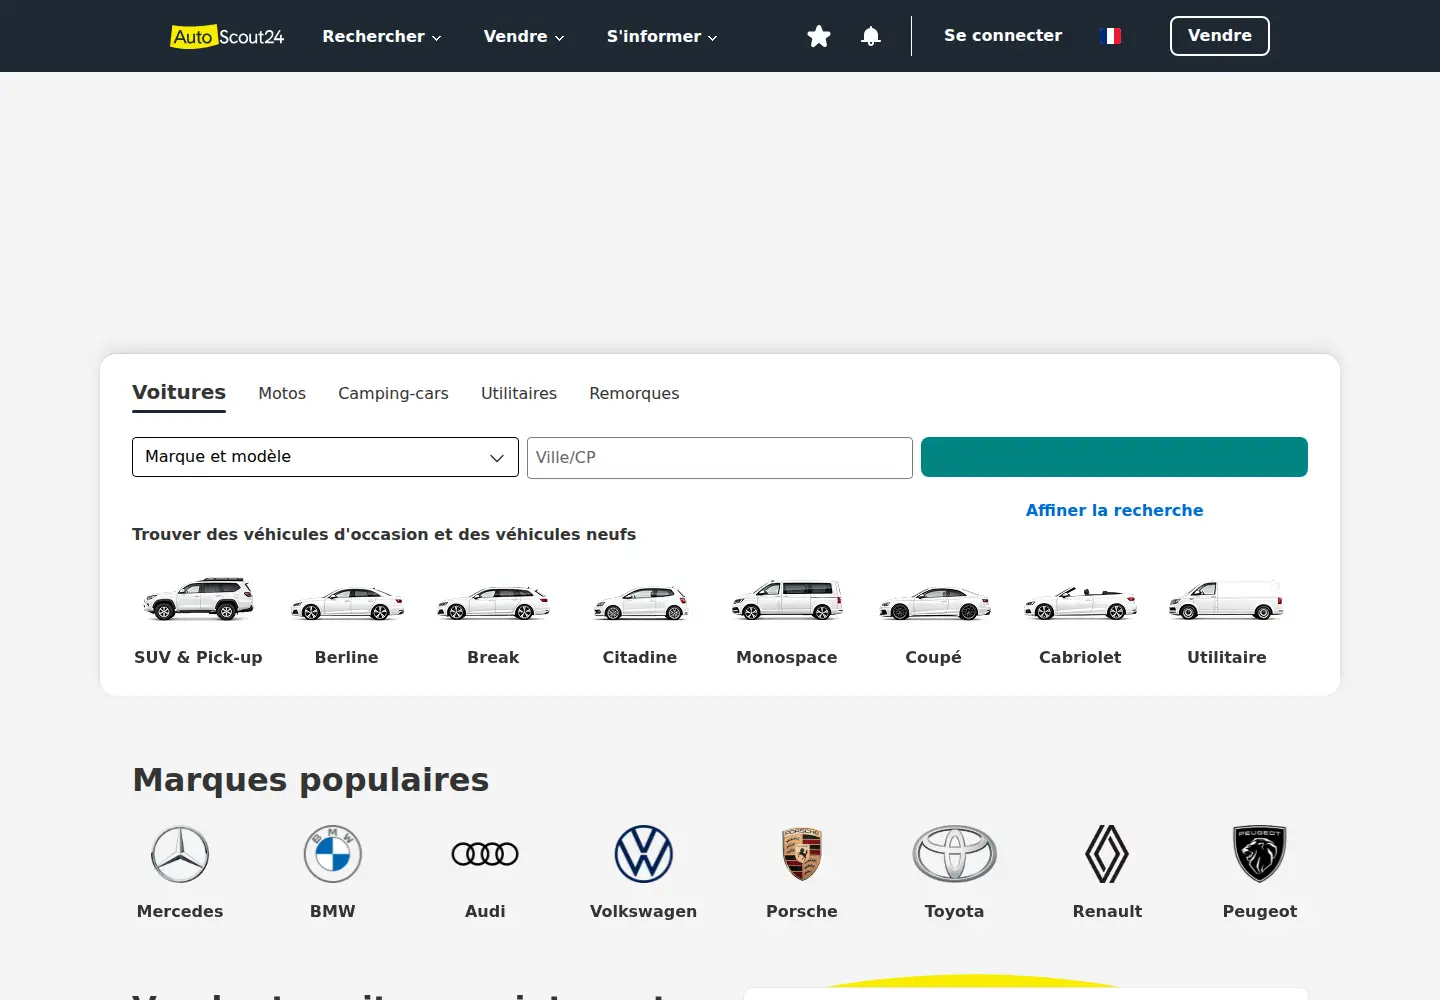This screenshot has height=1000, width=1440.
Task: Click the Break text label
Action: (x=493, y=657)
